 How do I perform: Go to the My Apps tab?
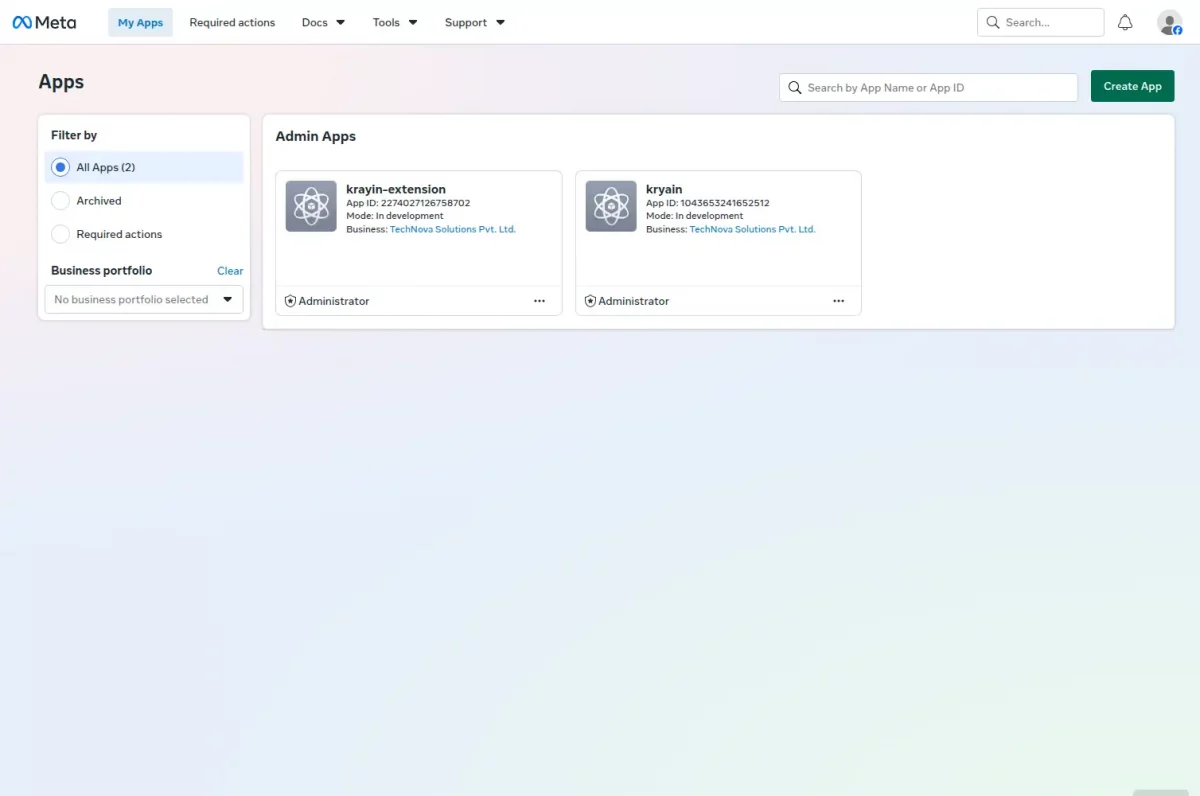click(x=140, y=22)
